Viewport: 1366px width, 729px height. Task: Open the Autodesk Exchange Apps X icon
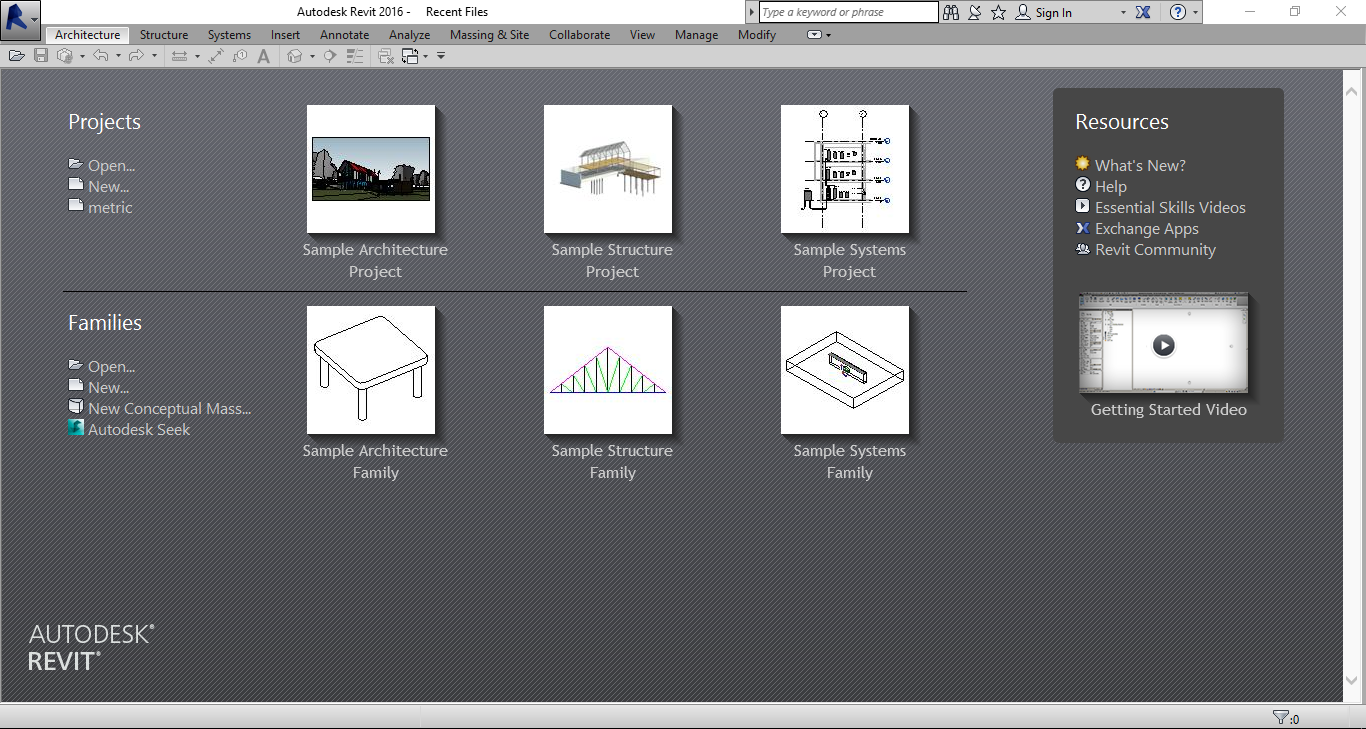(x=1144, y=12)
